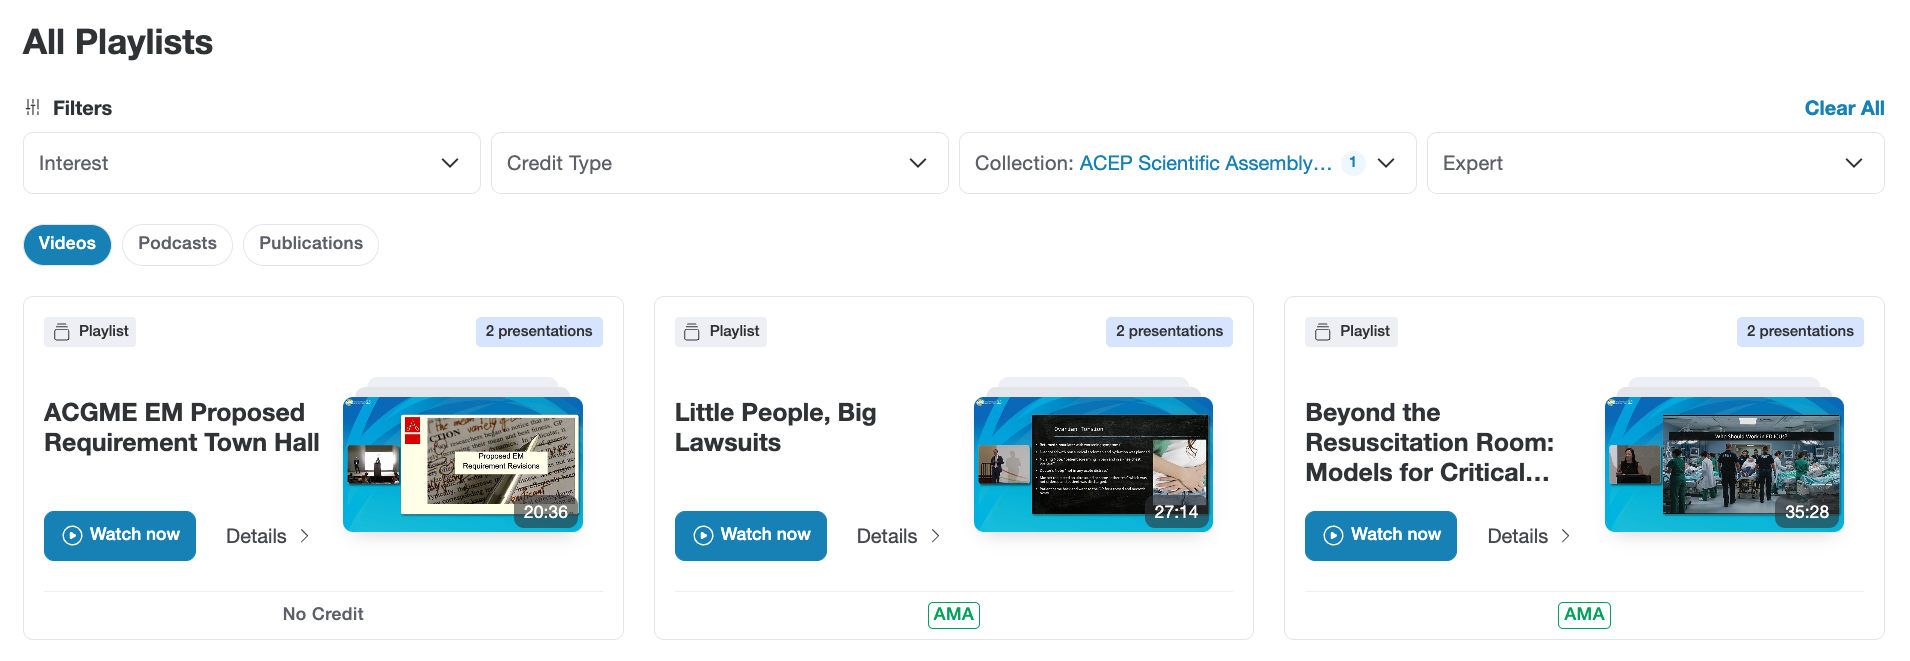Open the Interest filter dropdown

click(250, 163)
